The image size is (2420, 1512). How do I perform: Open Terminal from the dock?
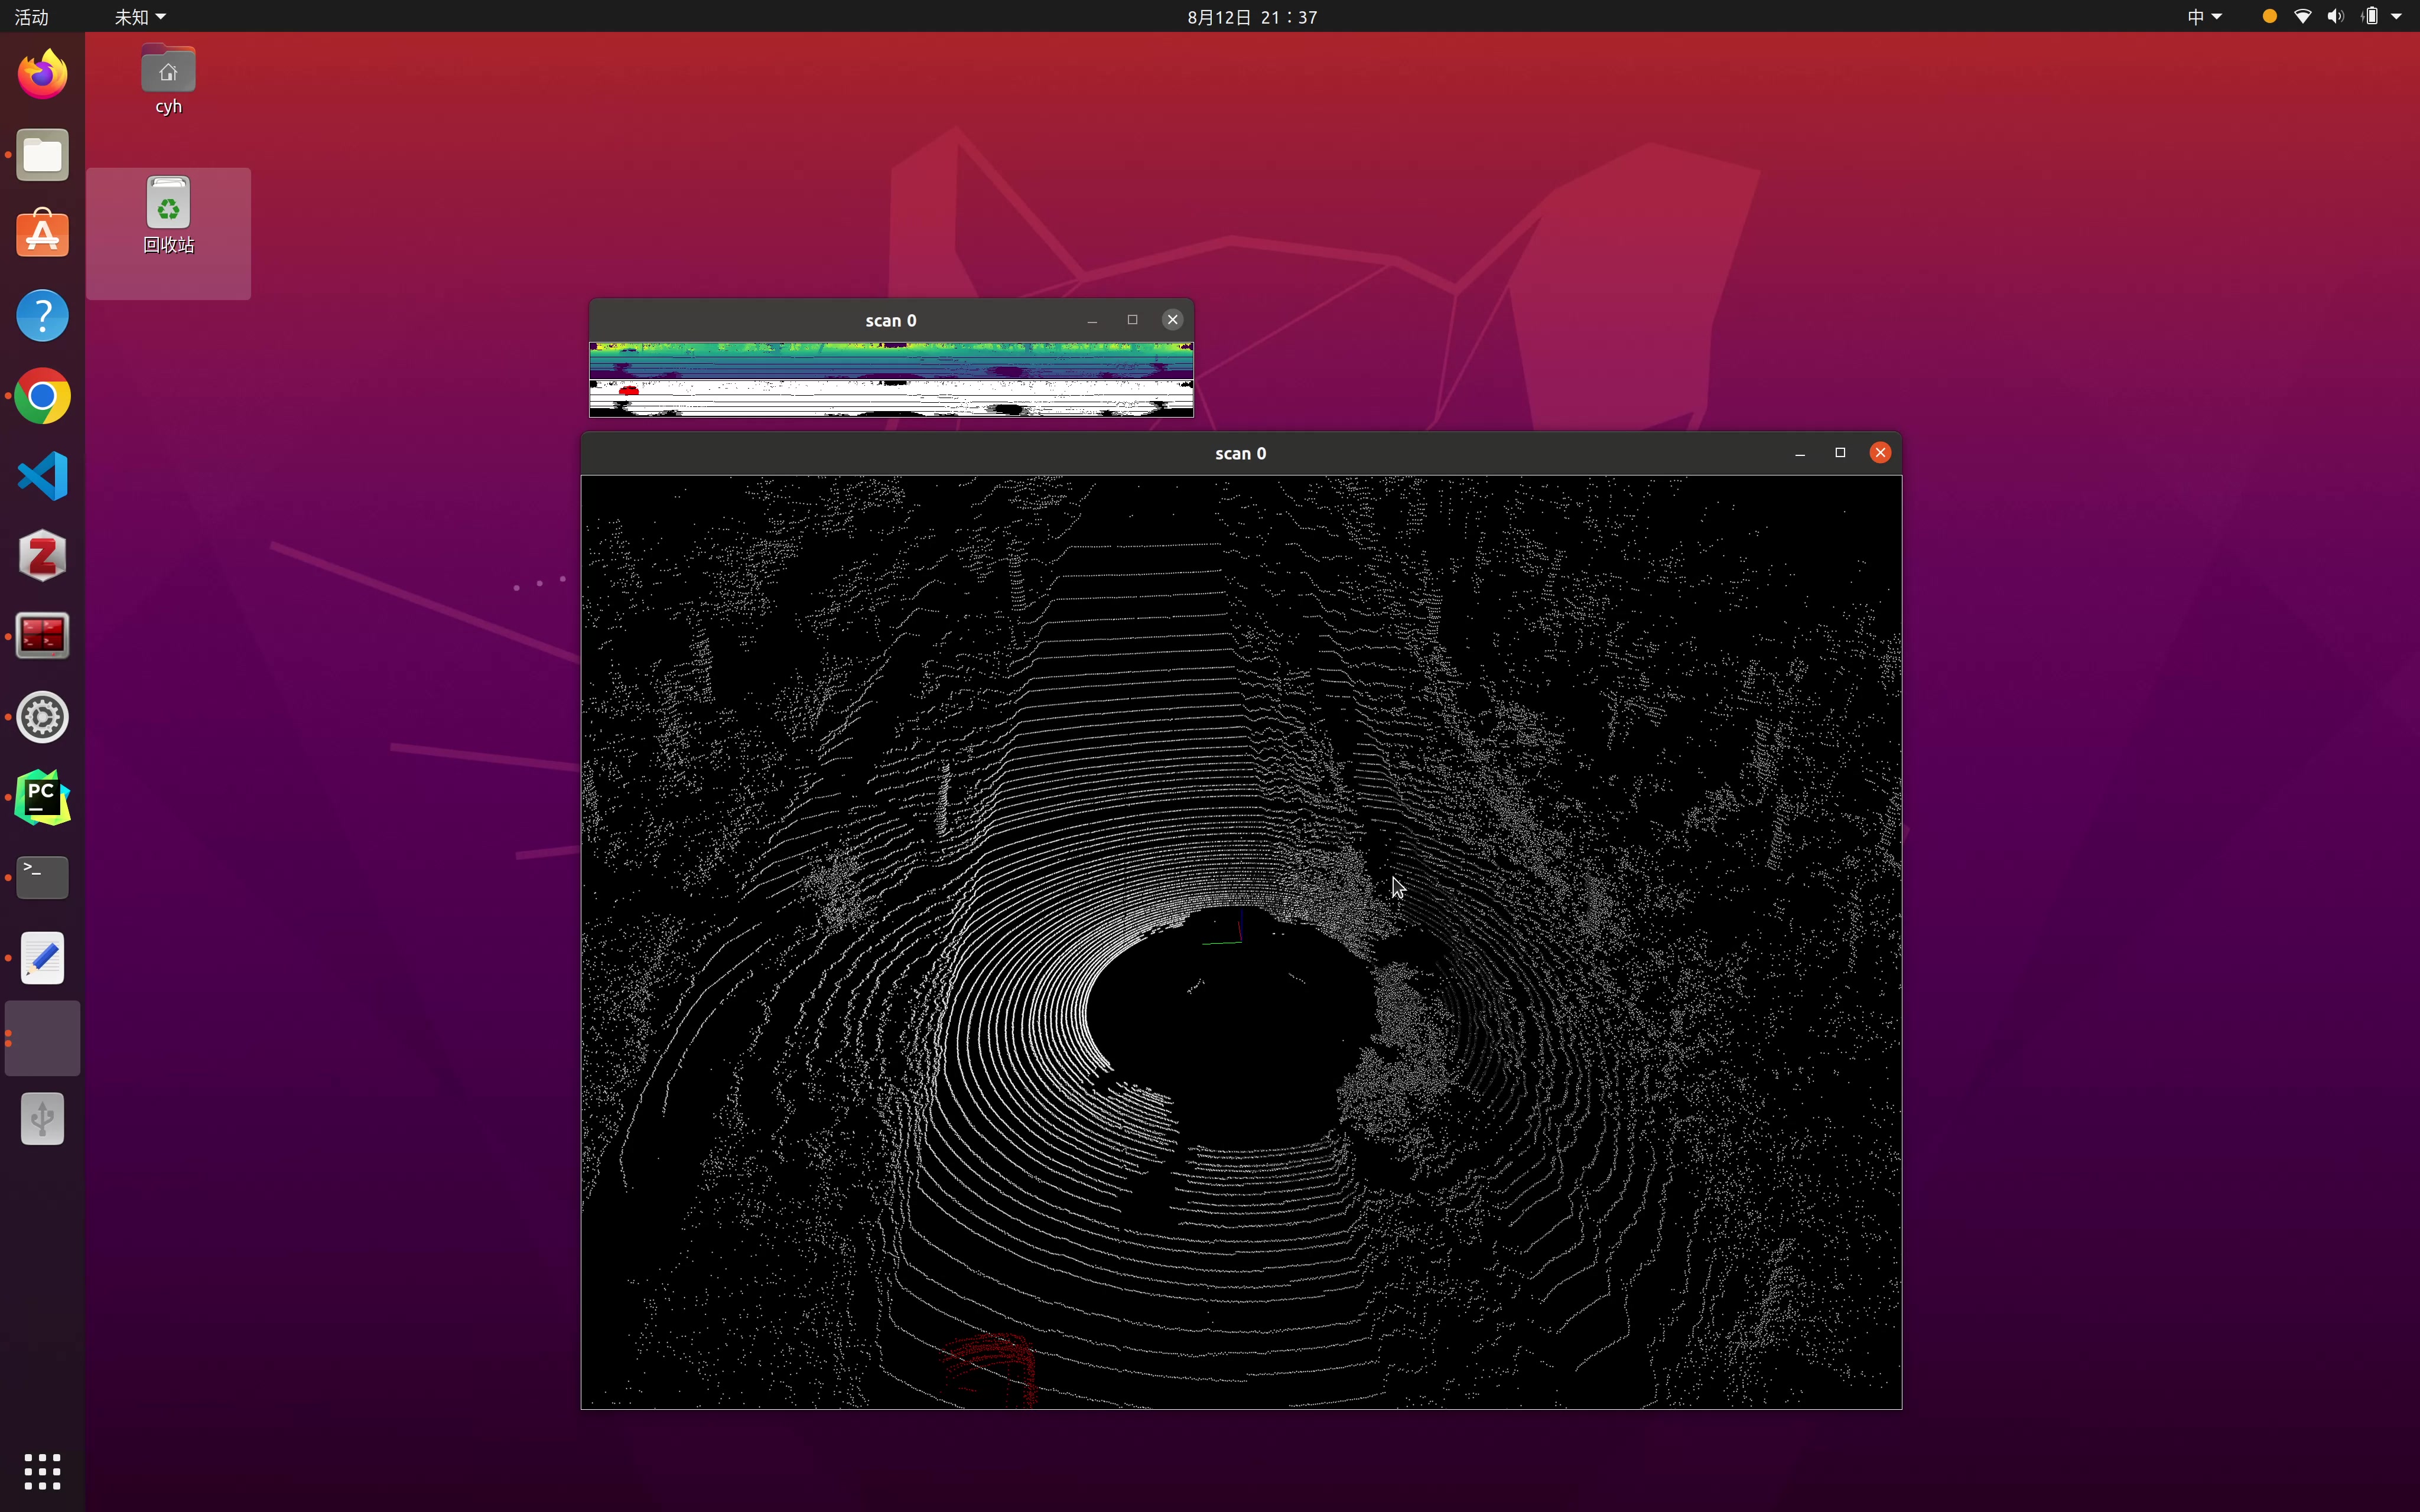coord(42,877)
